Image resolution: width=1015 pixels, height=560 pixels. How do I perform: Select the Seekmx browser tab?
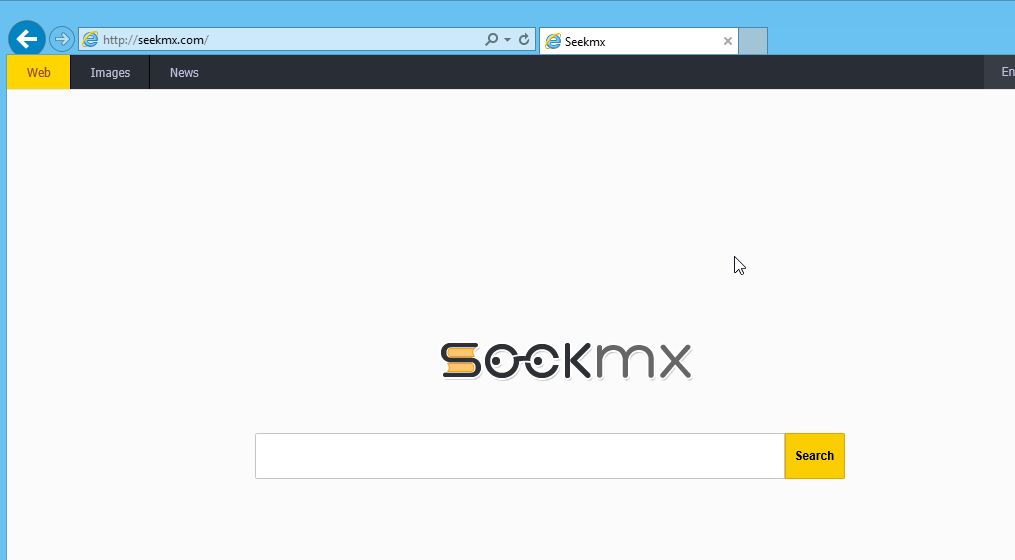[638, 41]
